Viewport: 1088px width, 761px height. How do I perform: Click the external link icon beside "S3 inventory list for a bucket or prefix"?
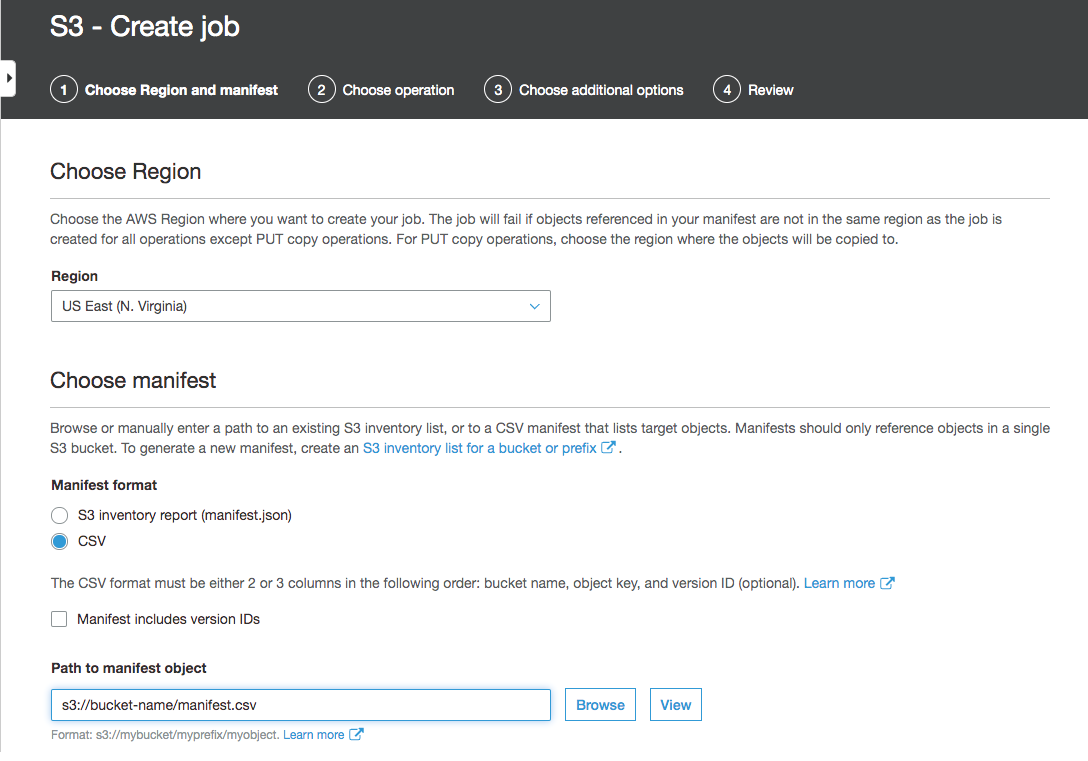click(x=608, y=447)
